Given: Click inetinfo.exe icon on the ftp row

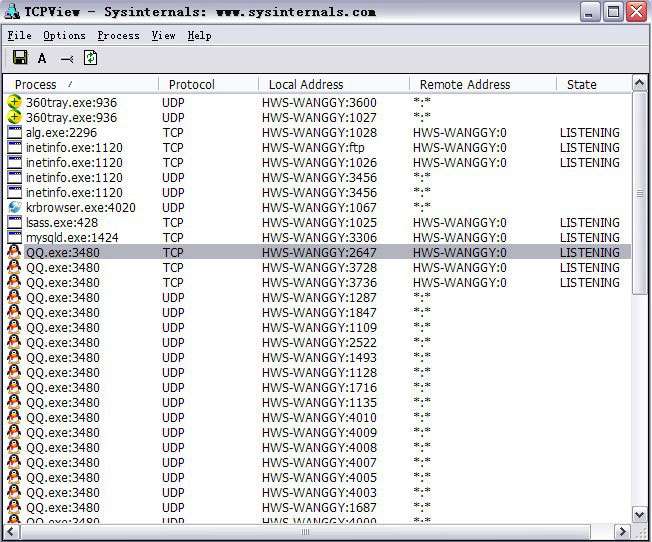Looking at the screenshot, I should (x=14, y=147).
